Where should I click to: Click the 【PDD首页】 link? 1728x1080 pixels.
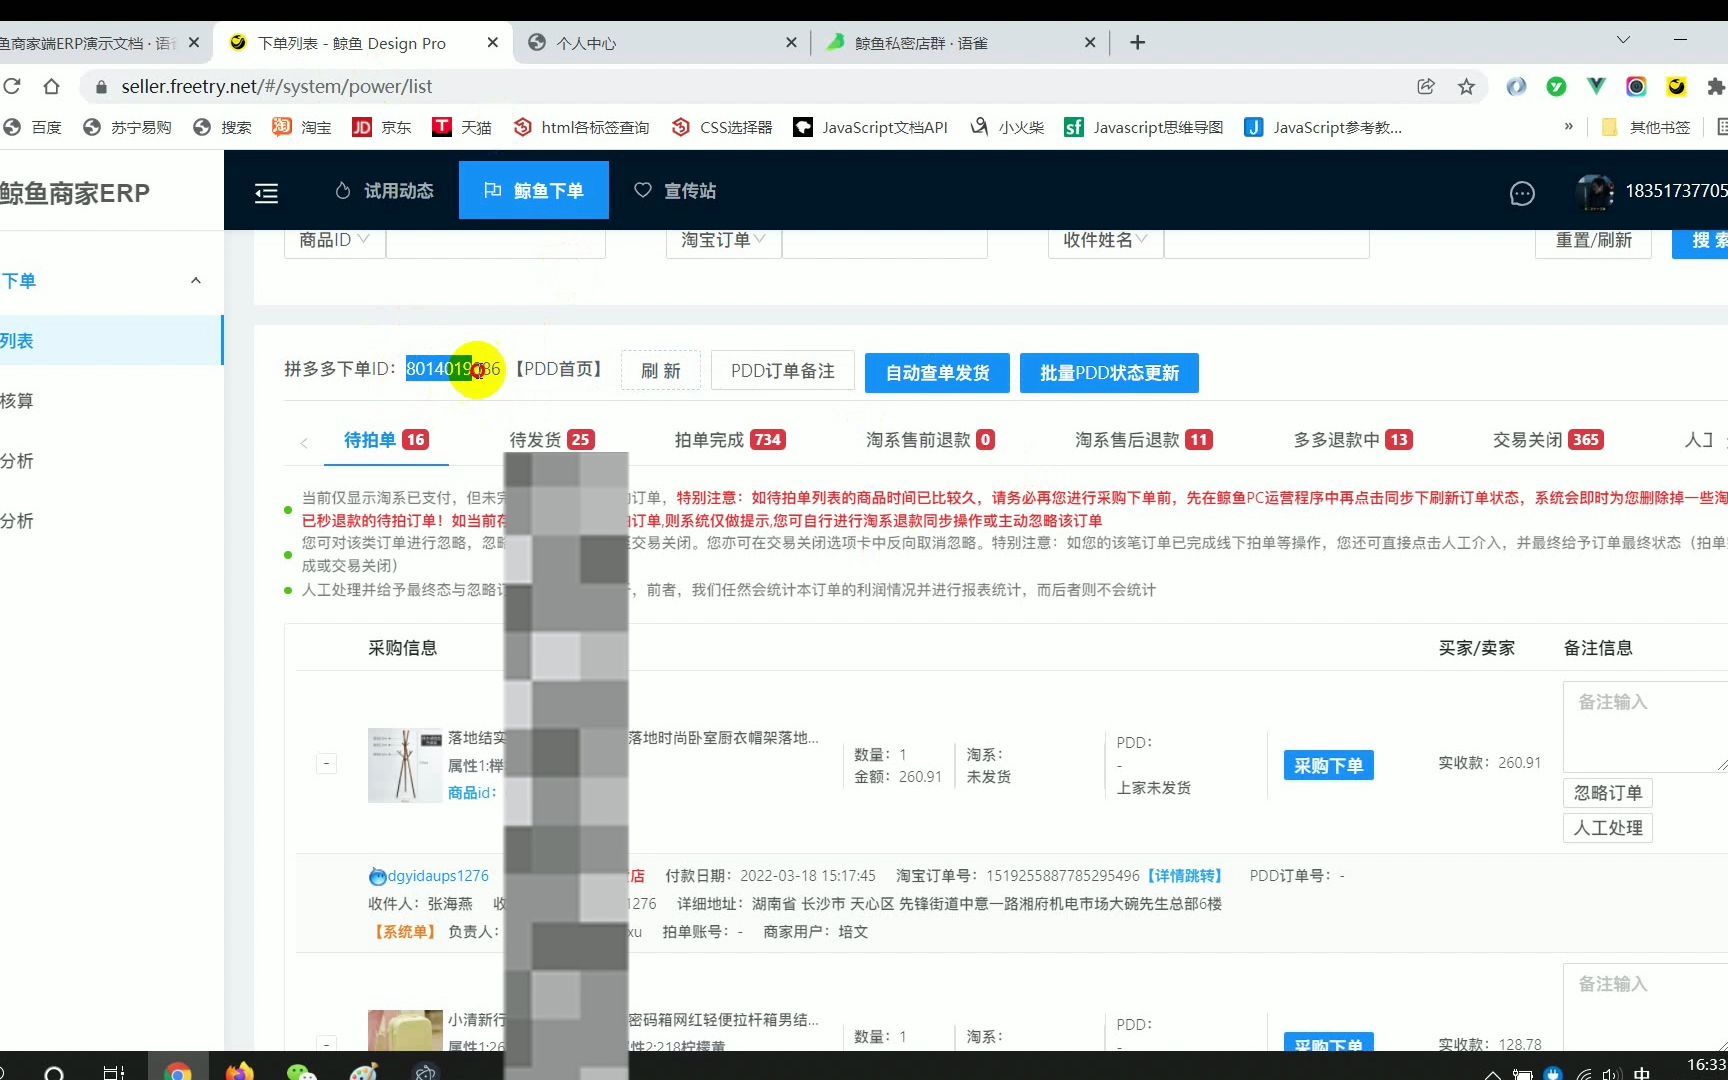click(x=560, y=369)
